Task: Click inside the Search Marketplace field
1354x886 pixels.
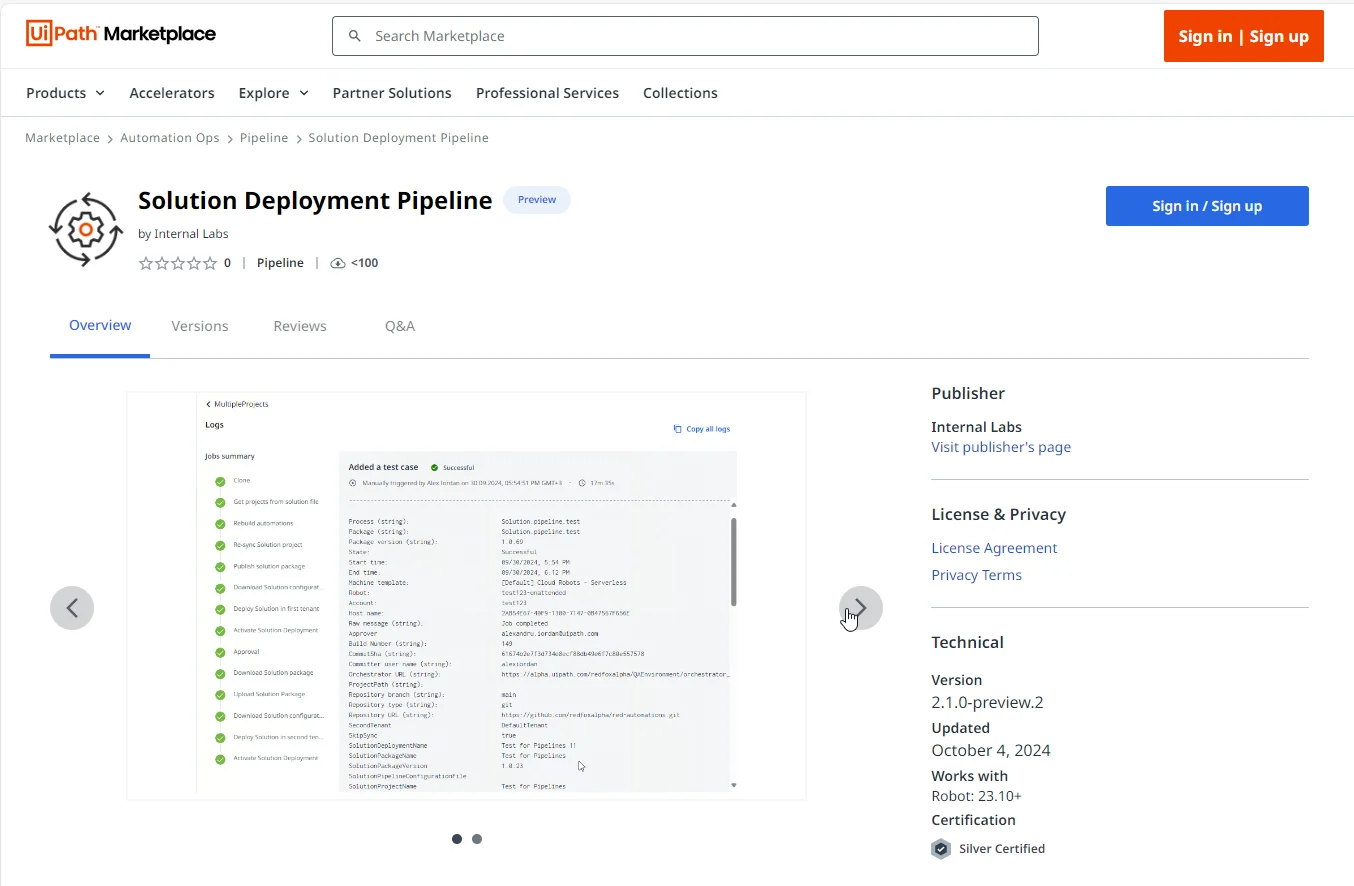Action: click(685, 35)
